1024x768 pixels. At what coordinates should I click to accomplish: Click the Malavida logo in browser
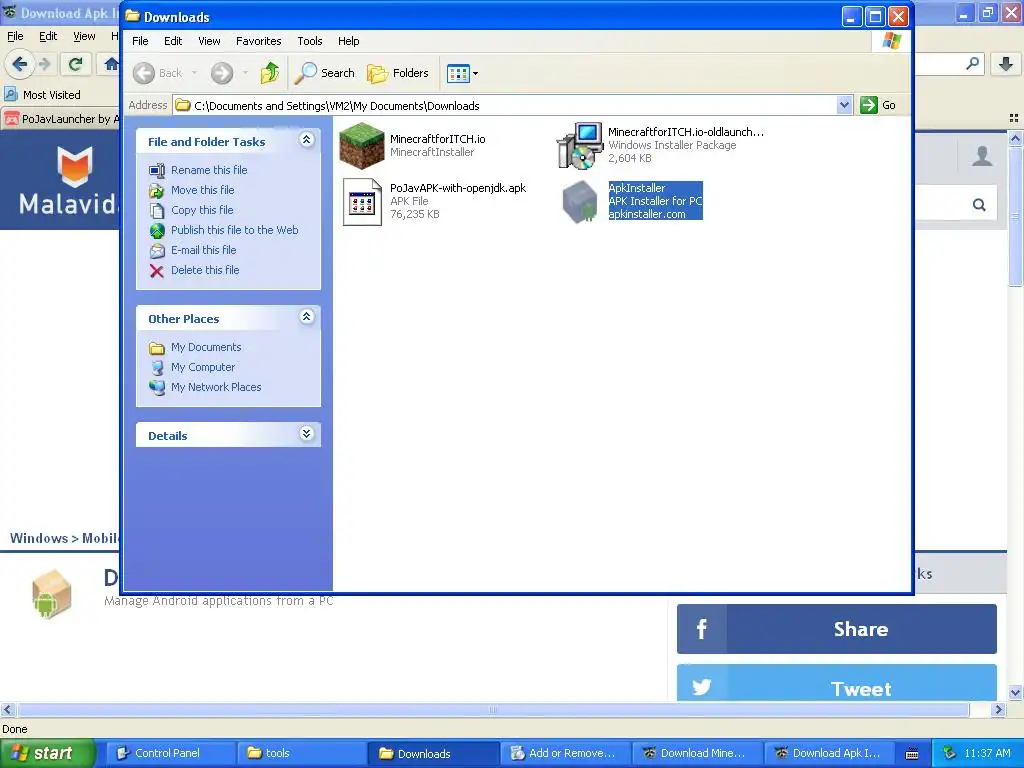67,180
